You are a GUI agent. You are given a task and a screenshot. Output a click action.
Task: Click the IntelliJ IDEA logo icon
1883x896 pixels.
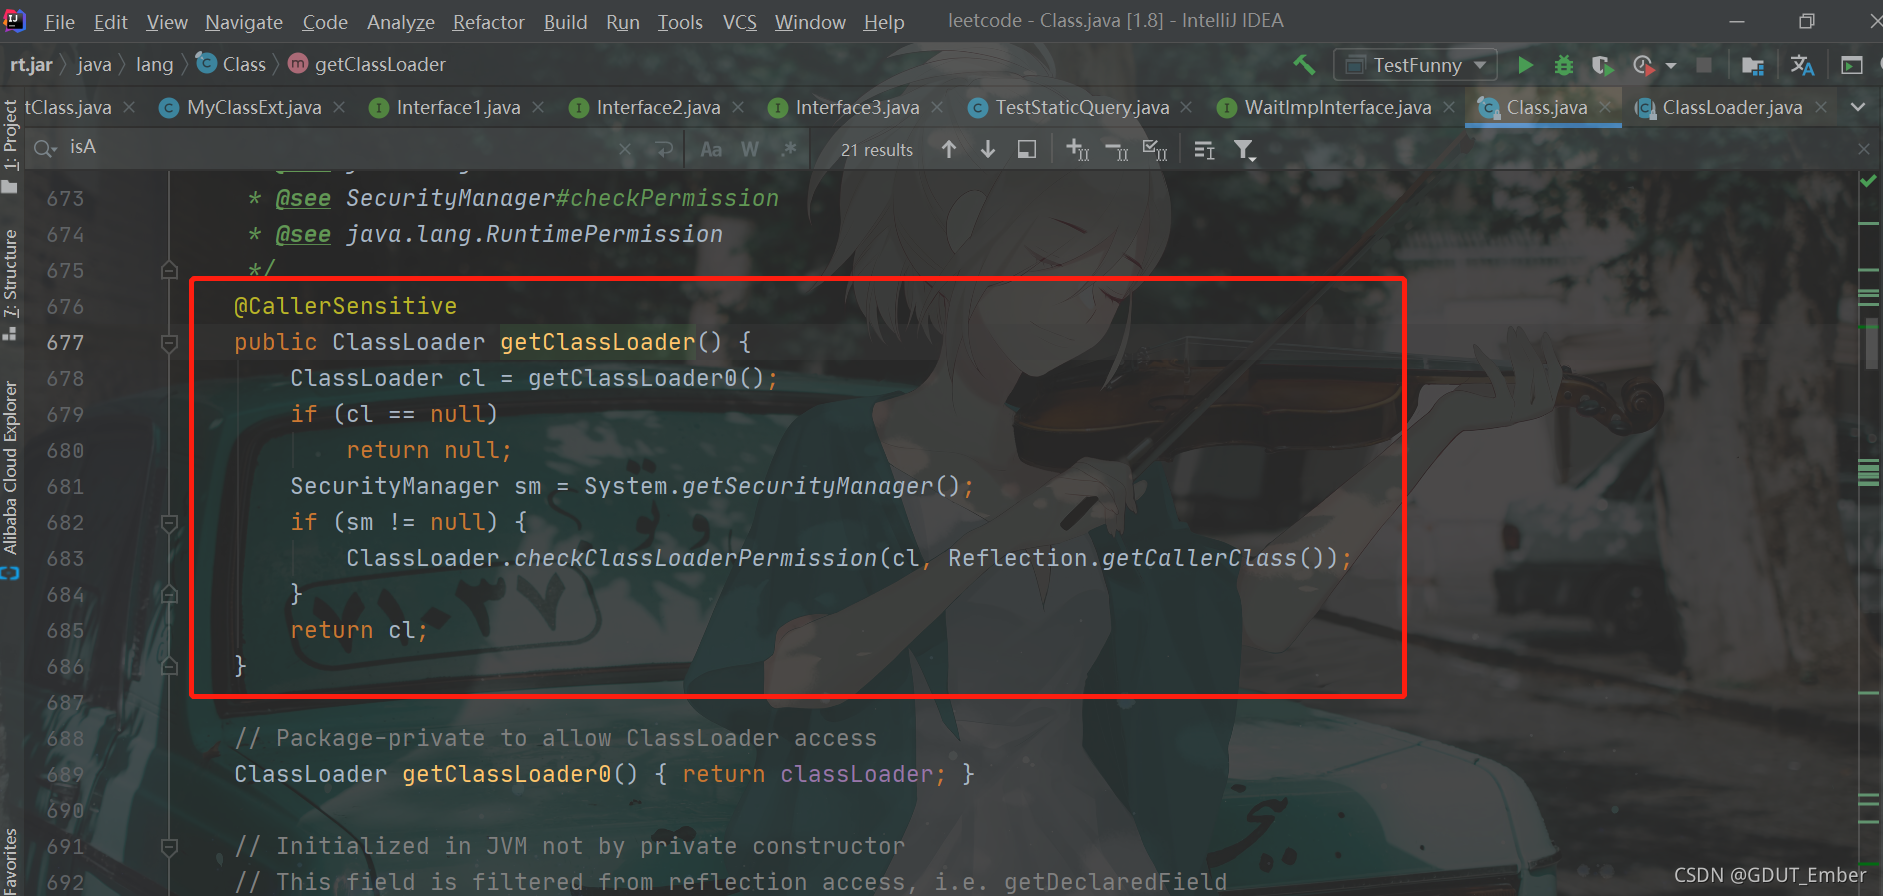click(16, 20)
